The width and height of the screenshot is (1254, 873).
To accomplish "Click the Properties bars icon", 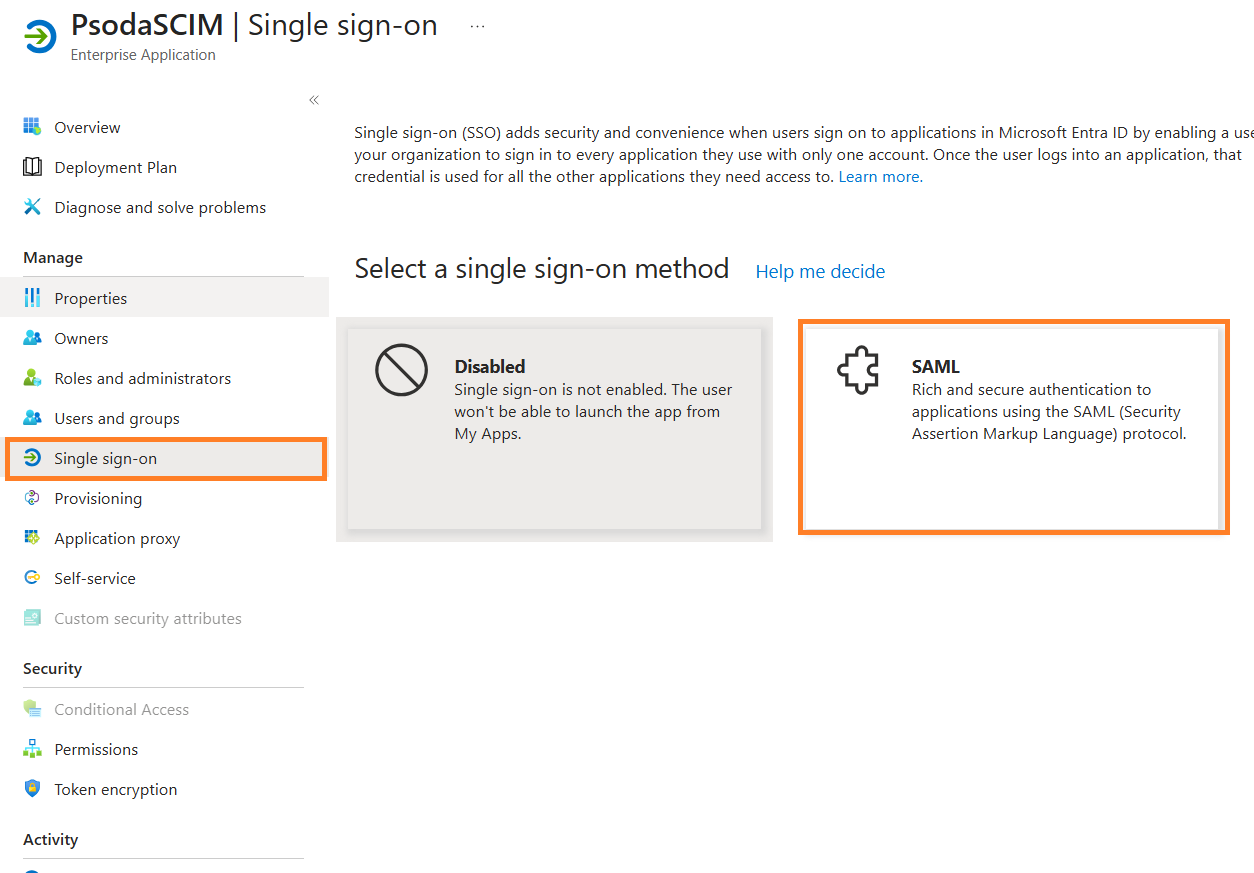I will (32, 298).
